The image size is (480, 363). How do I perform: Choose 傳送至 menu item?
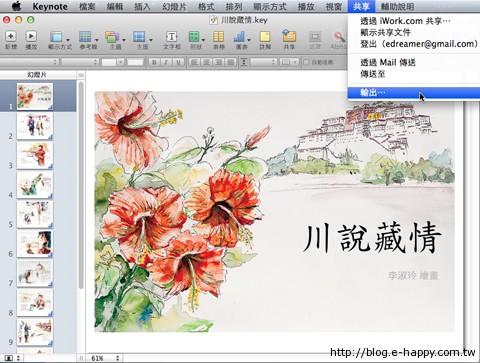[414, 74]
